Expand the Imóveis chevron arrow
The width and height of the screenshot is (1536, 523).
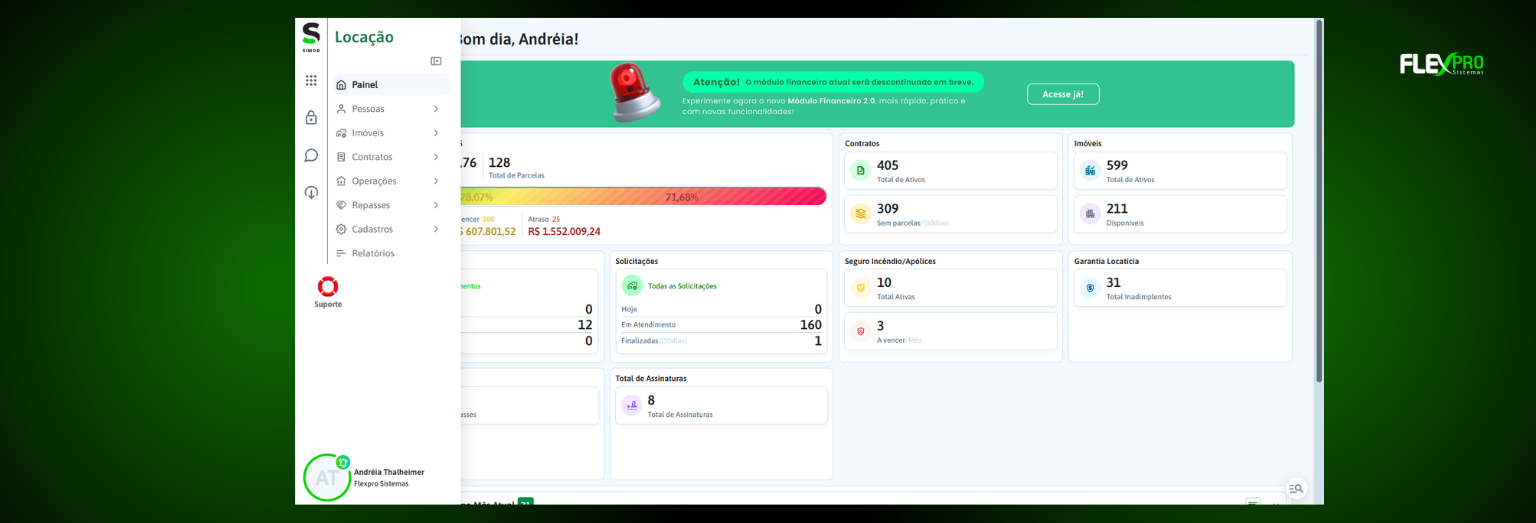point(436,133)
